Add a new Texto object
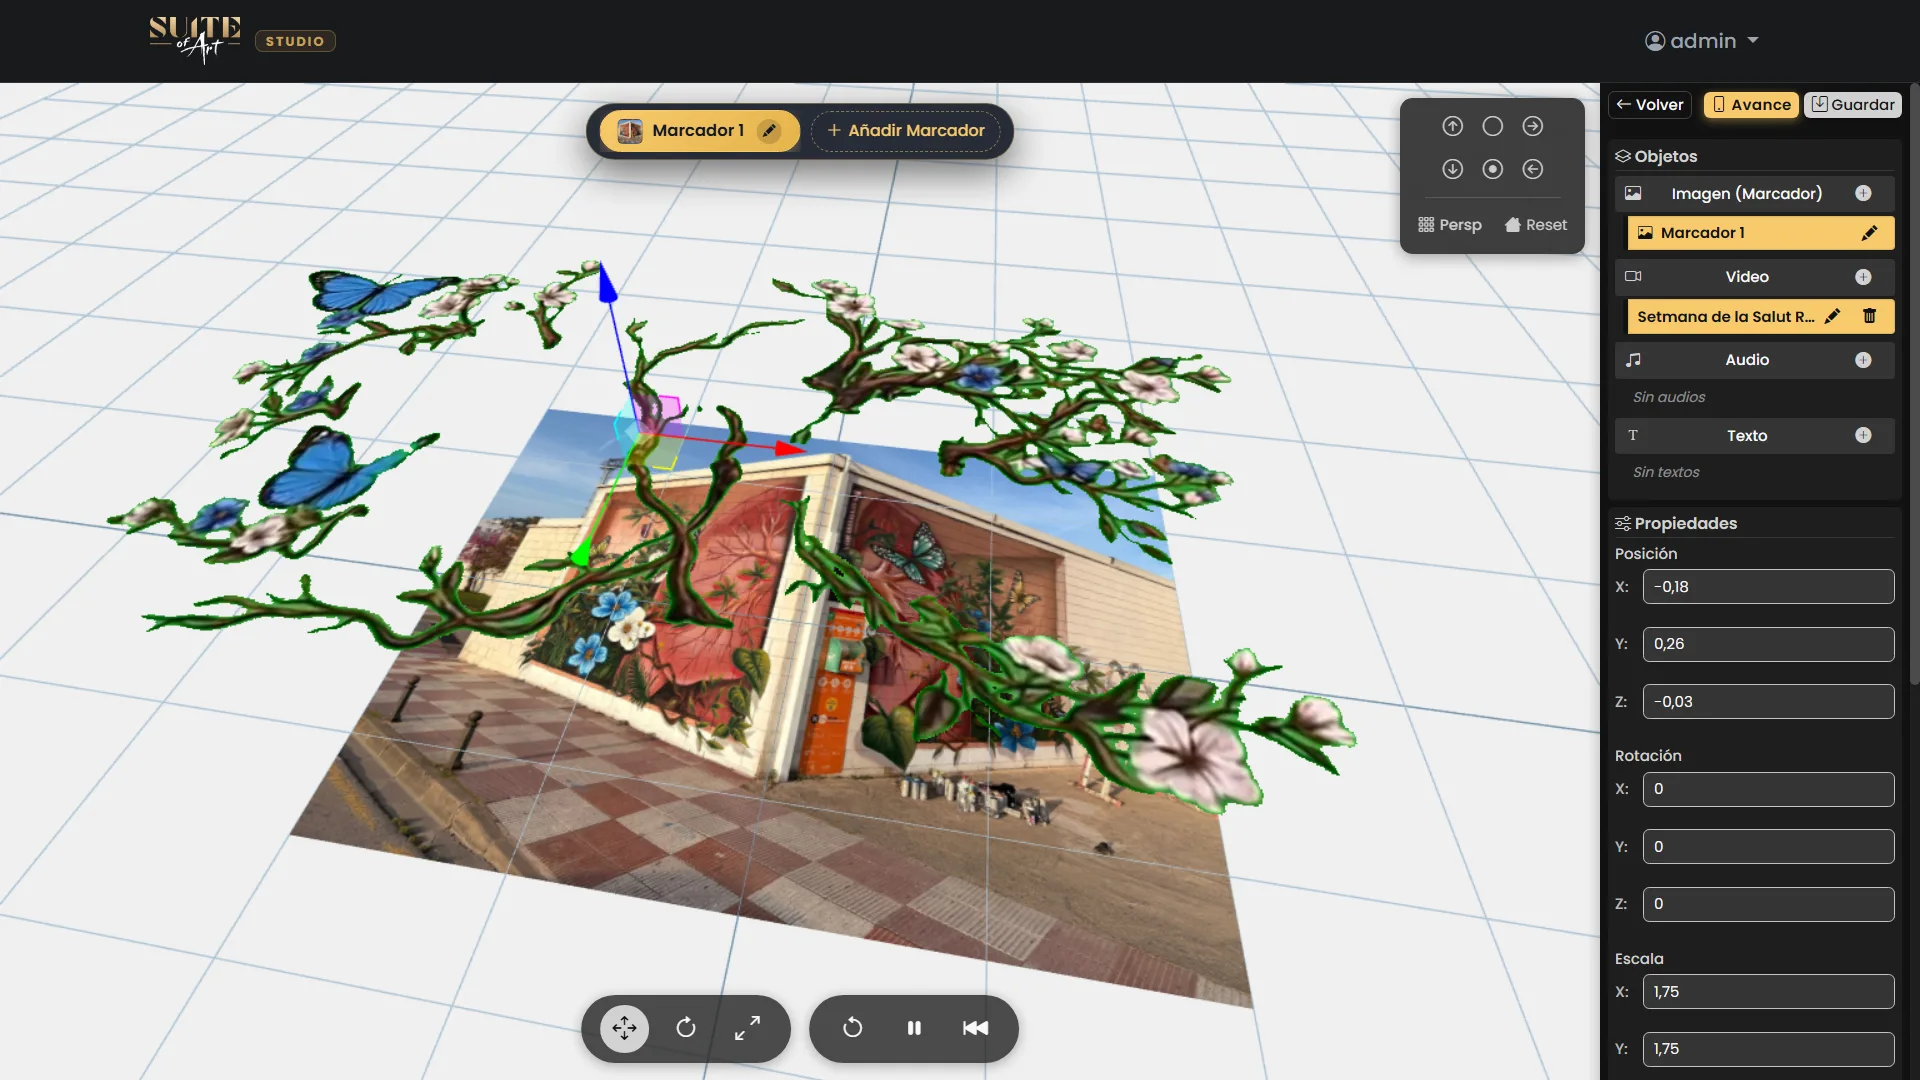This screenshot has height=1080, width=1920. 1863,435
